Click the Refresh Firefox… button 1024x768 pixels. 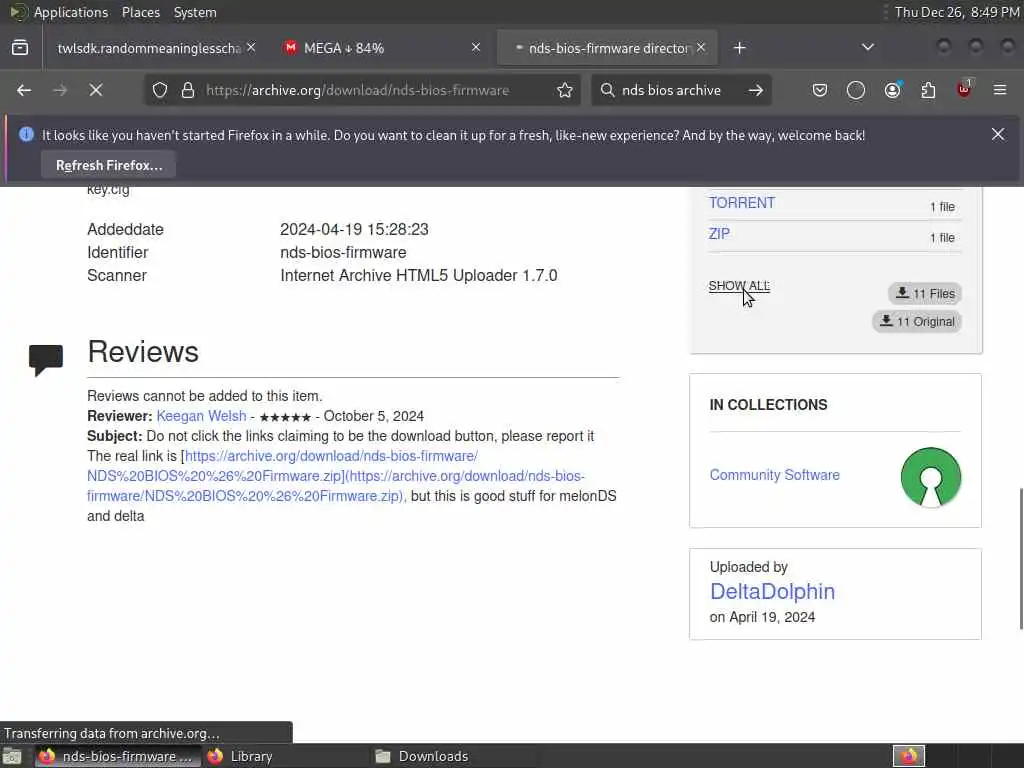(x=109, y=165)
